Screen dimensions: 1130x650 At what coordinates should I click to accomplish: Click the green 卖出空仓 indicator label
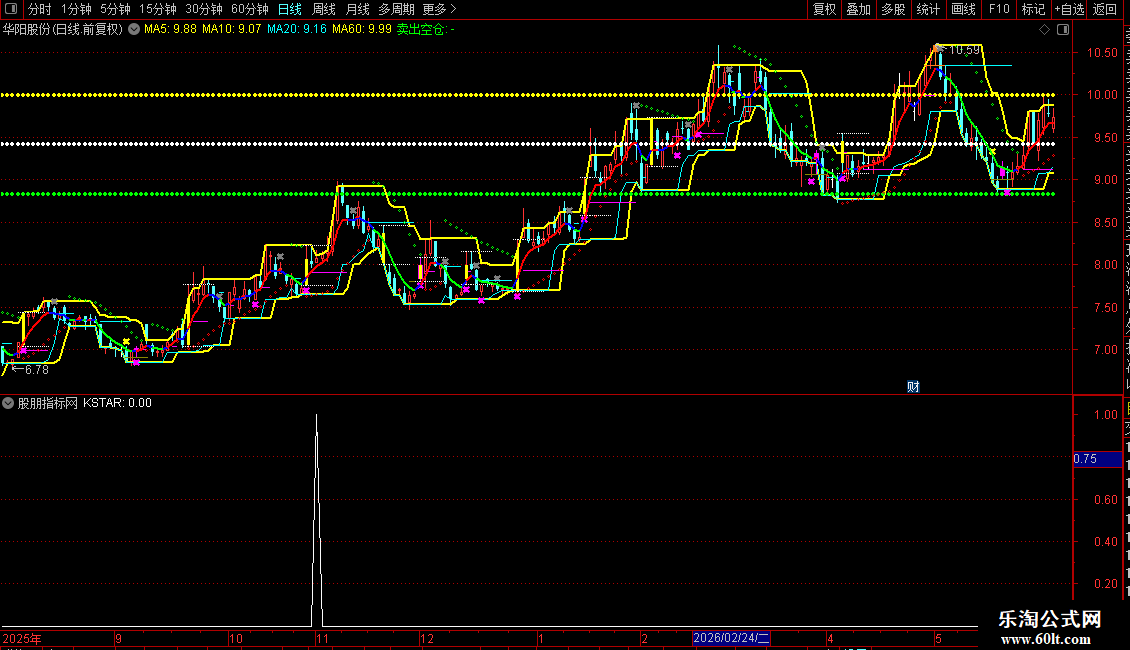(425, 30)
